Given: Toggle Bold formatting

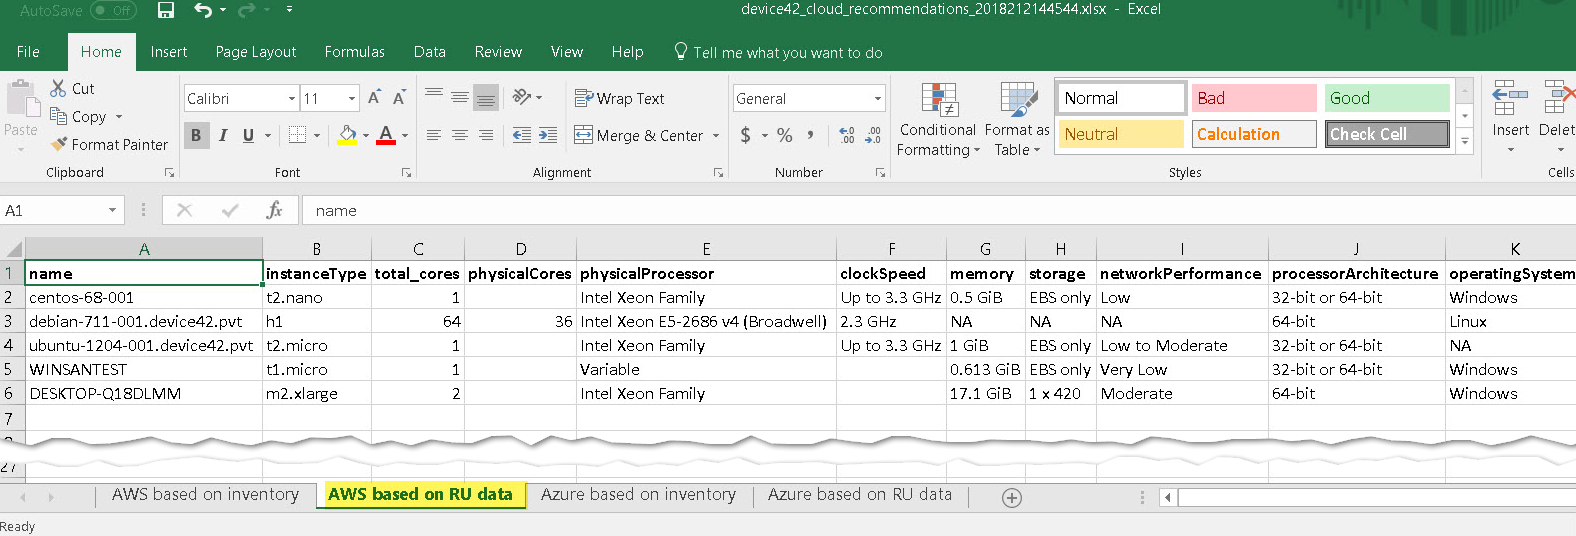Looking at the screenshot, I should [196, 135].
